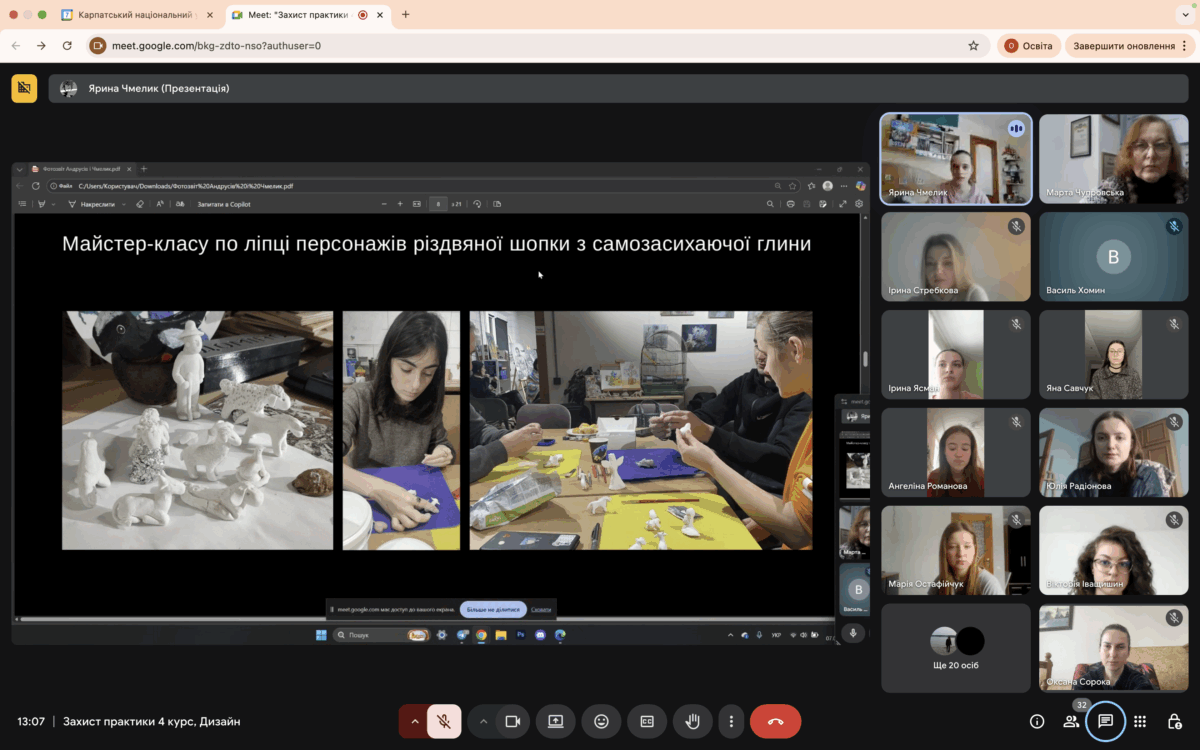The width and height of the screenshot is (1200, 750).
Task: Click the meet.google.com address bar
Action: pyautogui.click(x=500, y=46)
